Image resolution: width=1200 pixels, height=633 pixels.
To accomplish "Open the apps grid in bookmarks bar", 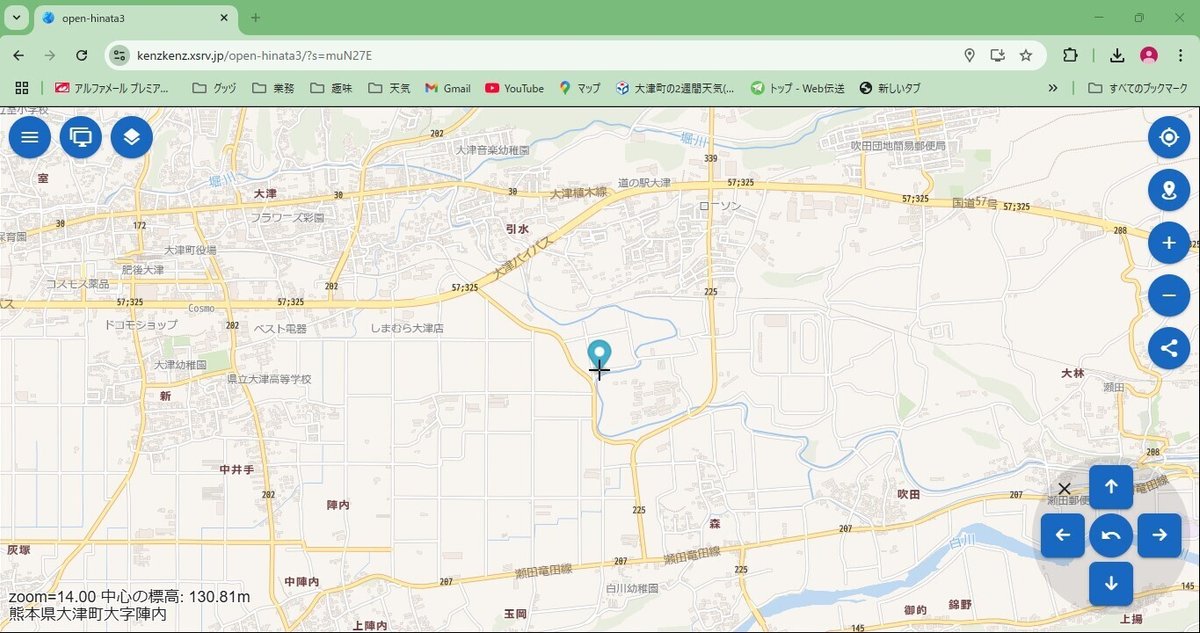I will 22,88.
